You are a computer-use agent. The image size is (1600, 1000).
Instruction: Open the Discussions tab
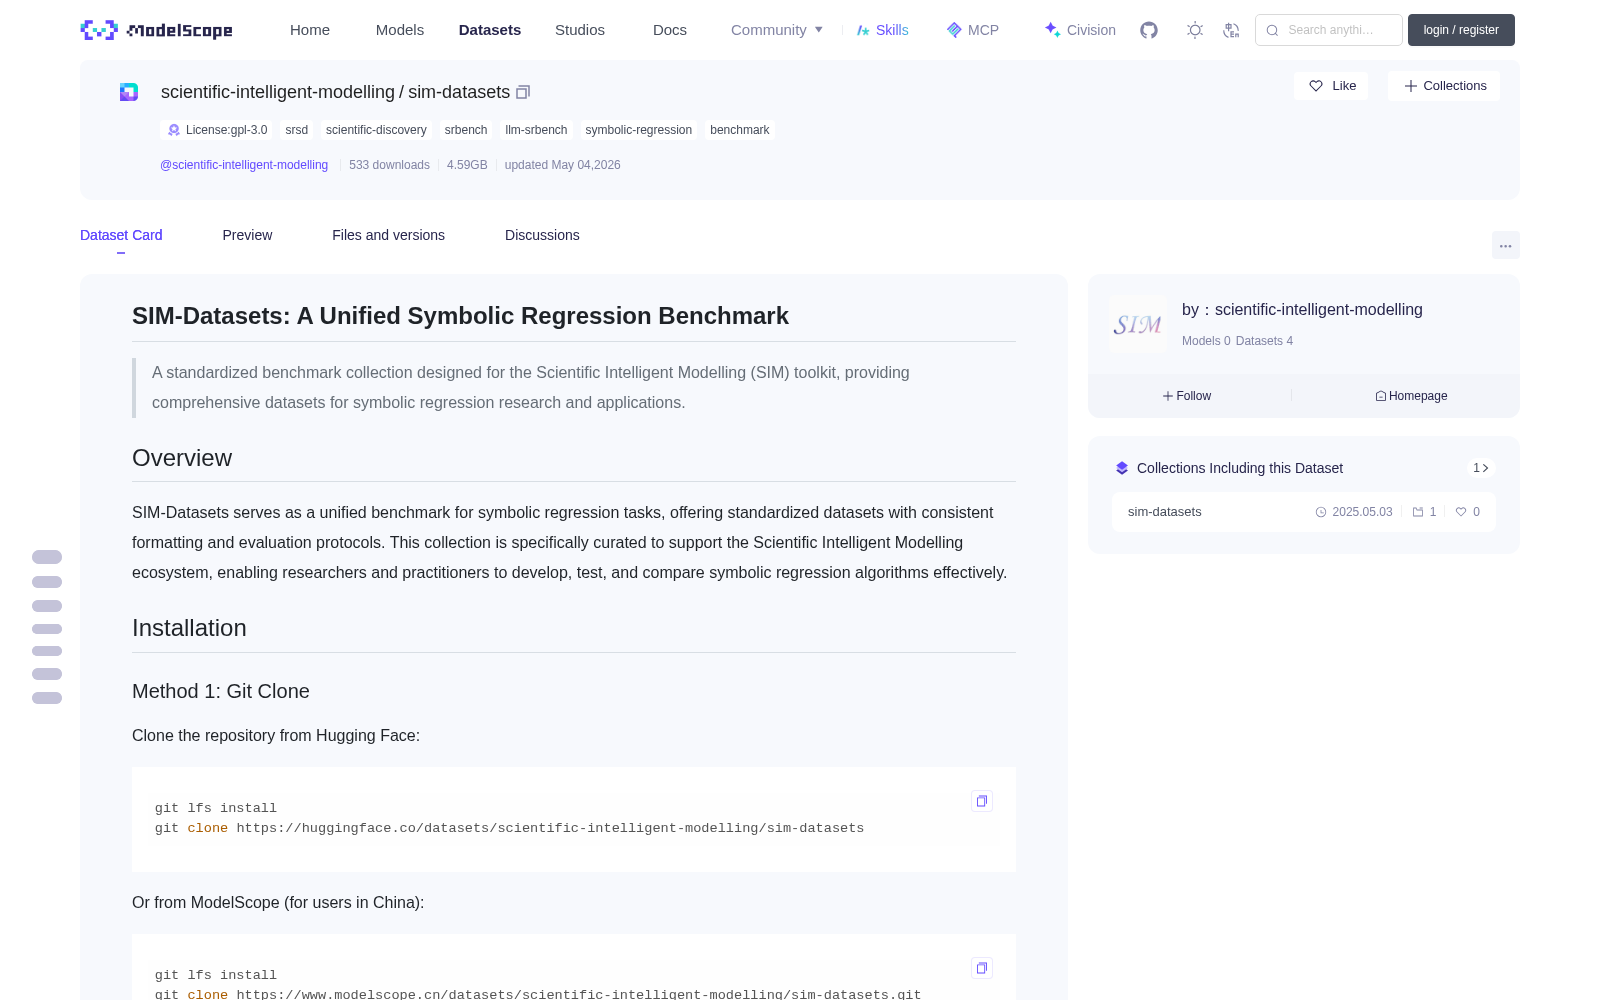click(542, 235)
